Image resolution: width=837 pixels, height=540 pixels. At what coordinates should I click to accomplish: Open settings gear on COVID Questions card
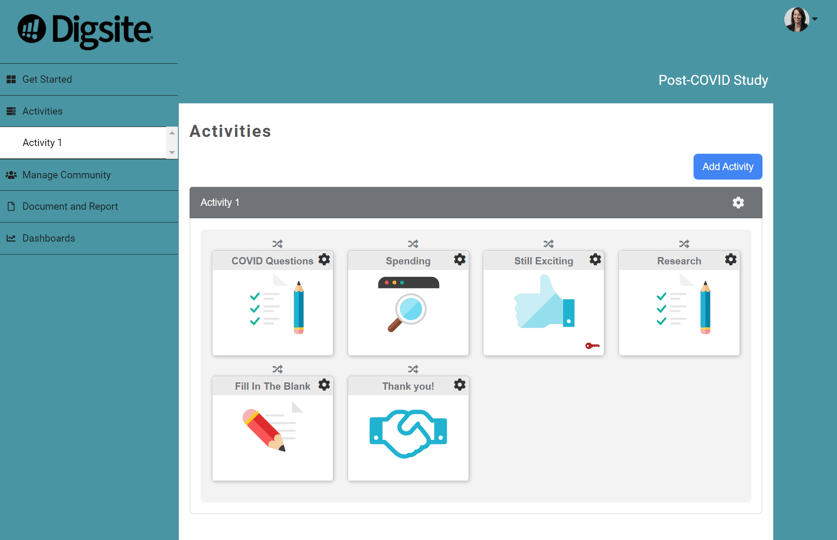[324, 259]
